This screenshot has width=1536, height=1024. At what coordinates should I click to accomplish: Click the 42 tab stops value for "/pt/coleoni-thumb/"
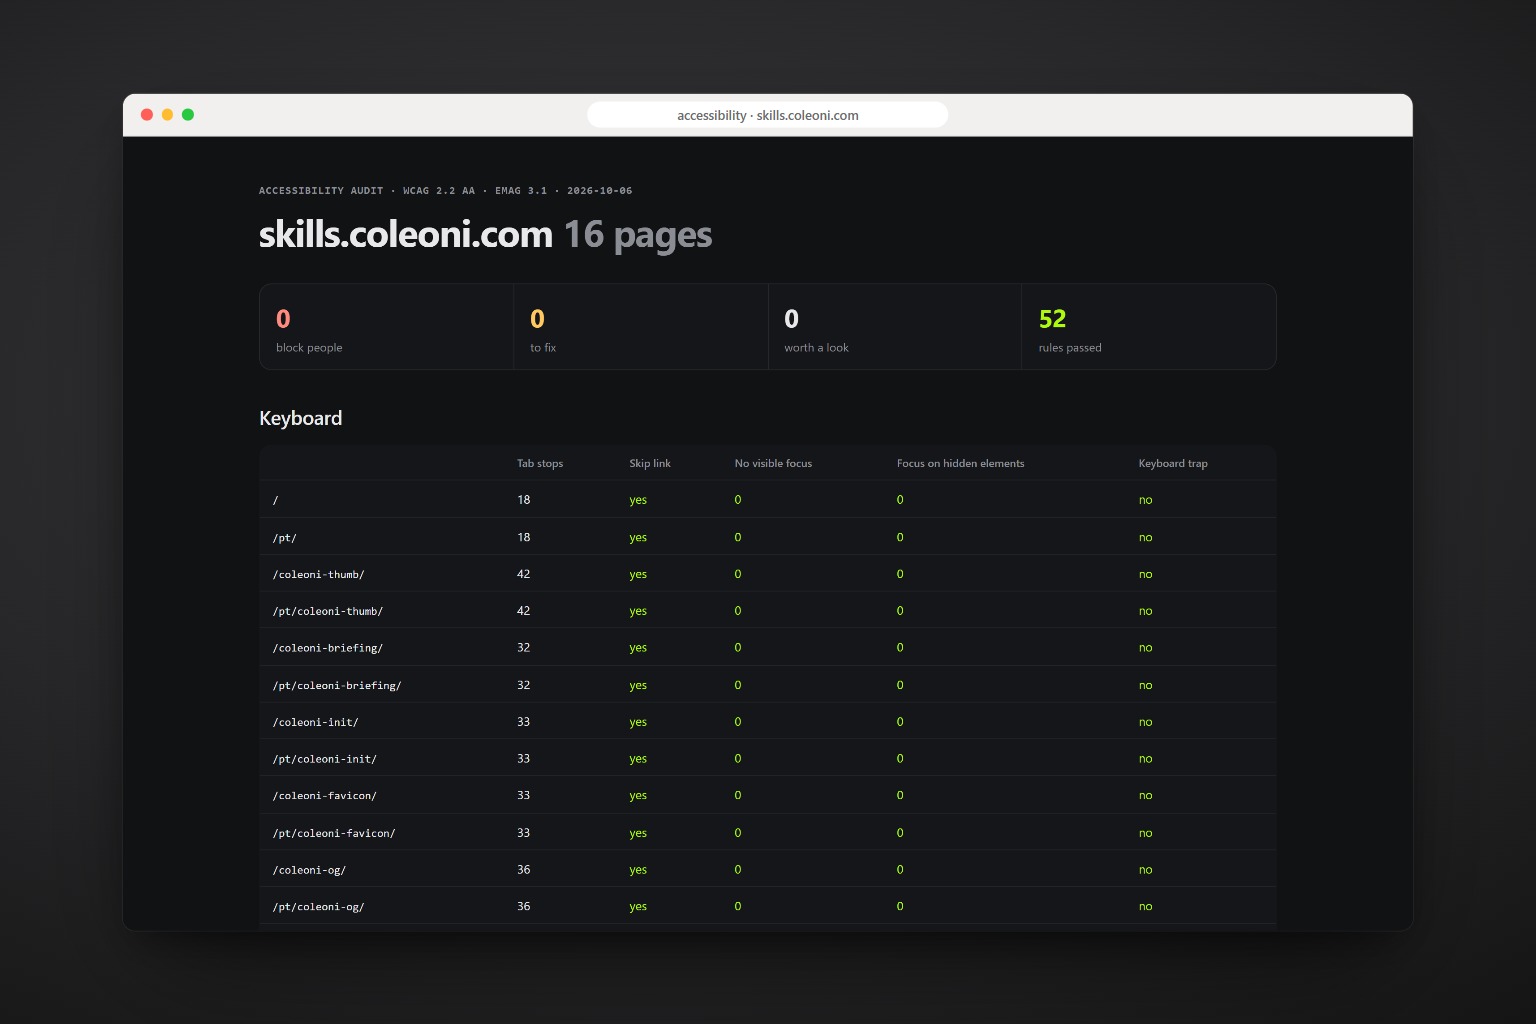(524, 611)
